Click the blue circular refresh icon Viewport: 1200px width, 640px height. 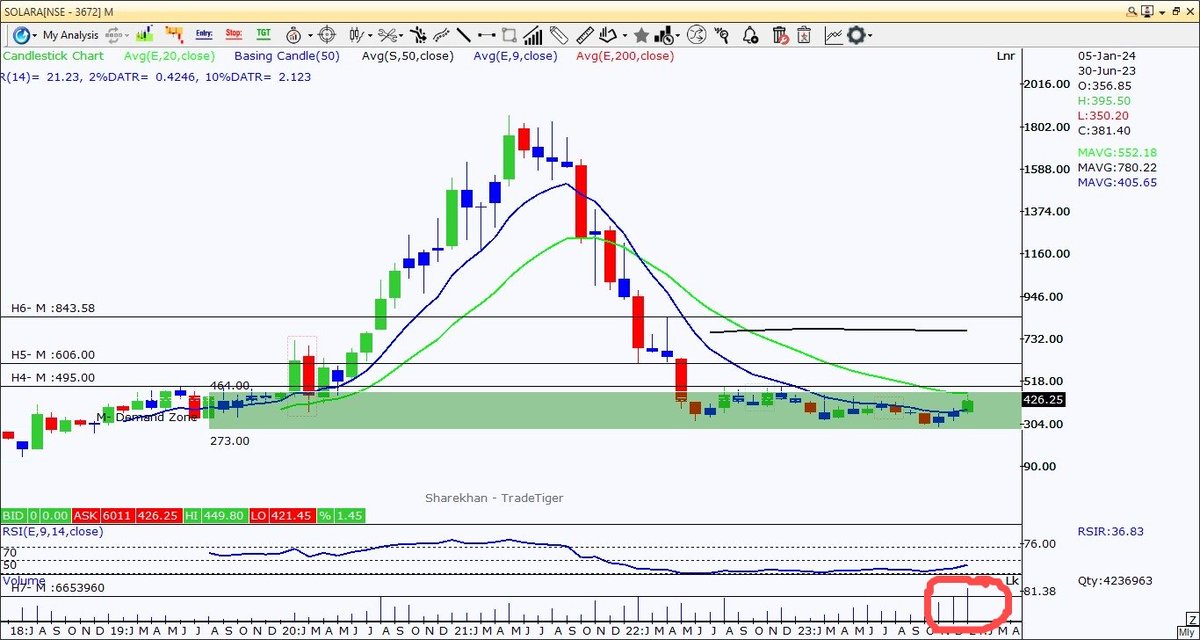pyautogui.click(x=23, y=35)
